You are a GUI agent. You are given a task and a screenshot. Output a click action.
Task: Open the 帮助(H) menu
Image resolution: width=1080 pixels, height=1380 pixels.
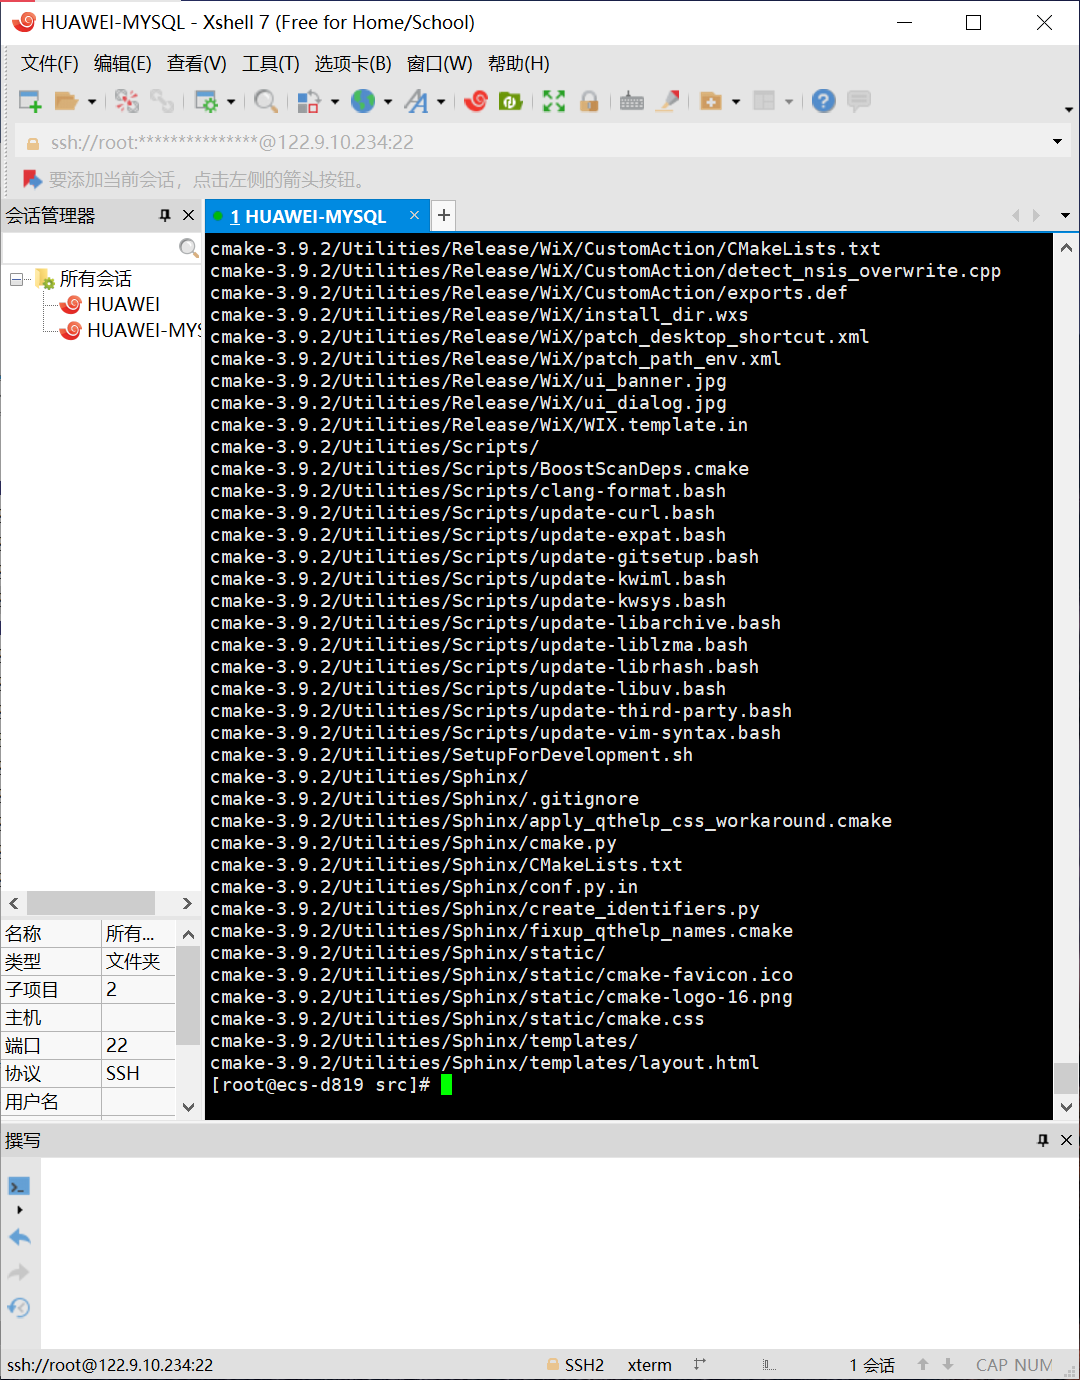pyautogui.click(x=519, y=64)
